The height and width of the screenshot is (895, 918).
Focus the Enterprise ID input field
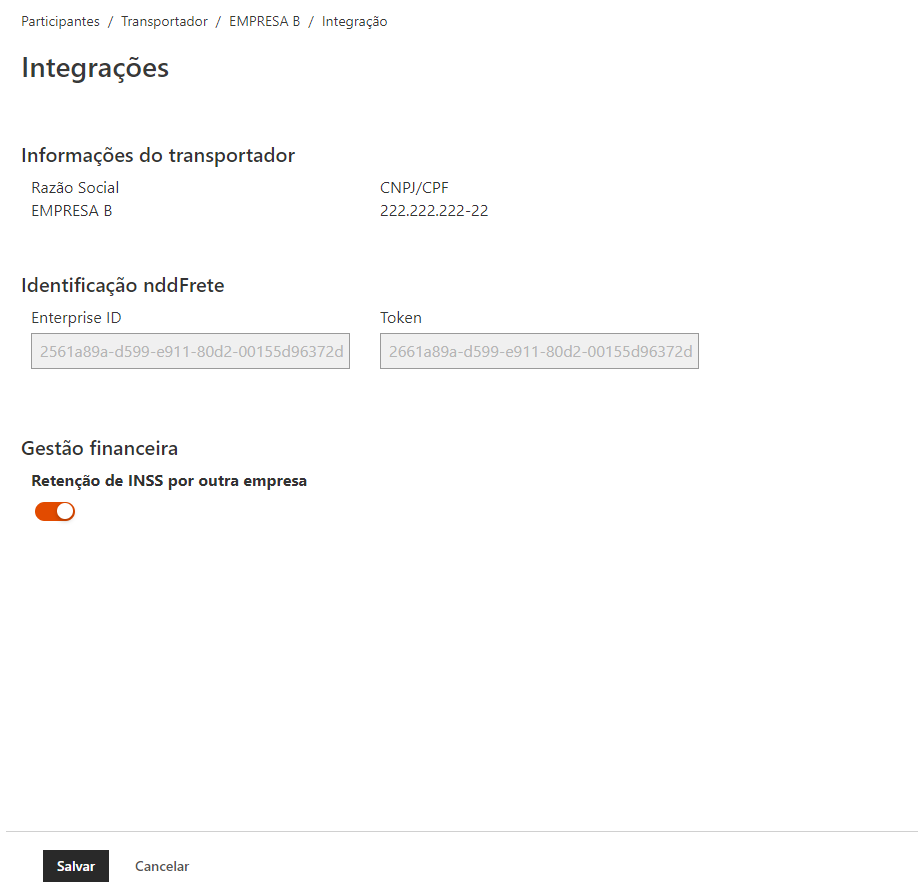pos(190,351)
